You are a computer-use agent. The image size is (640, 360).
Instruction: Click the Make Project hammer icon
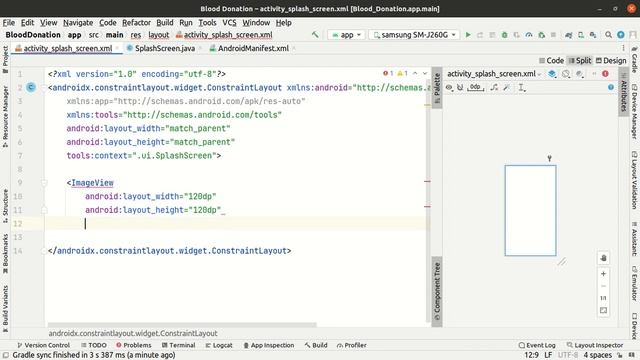pyautogui.click(x=315, y=35)
